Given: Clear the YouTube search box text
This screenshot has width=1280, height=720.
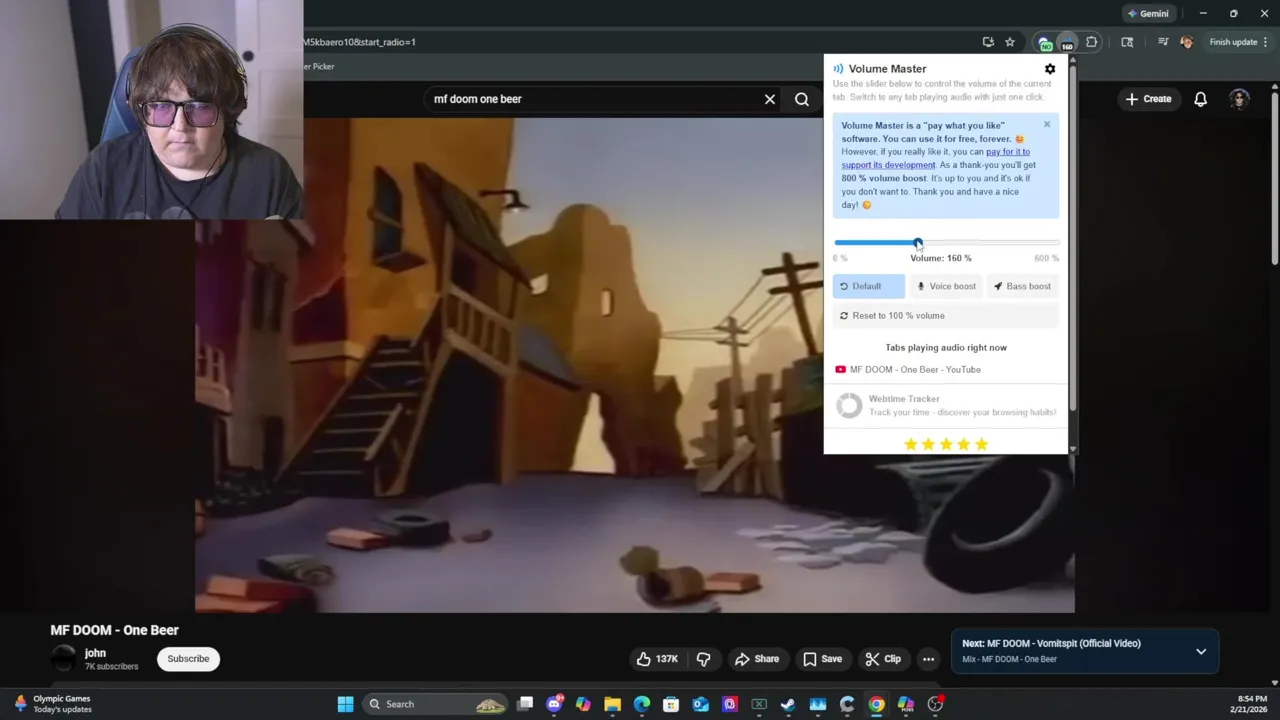Looking at the screenshot, I should pyautogui.click(x=770, y=99).
